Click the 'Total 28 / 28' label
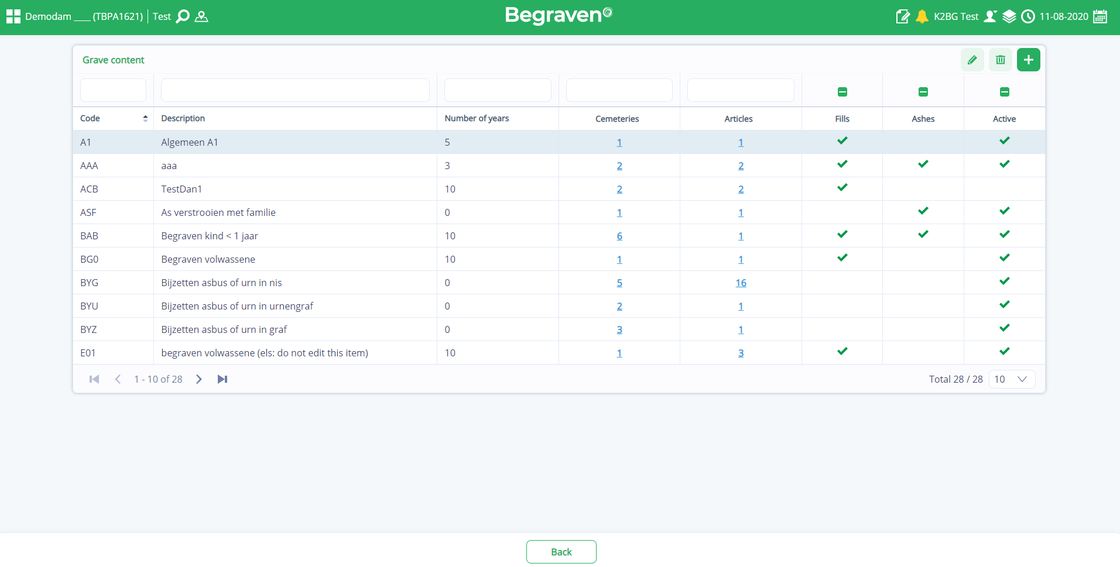This screenshot has width=1120, height=567. click(x=956, y=379)
